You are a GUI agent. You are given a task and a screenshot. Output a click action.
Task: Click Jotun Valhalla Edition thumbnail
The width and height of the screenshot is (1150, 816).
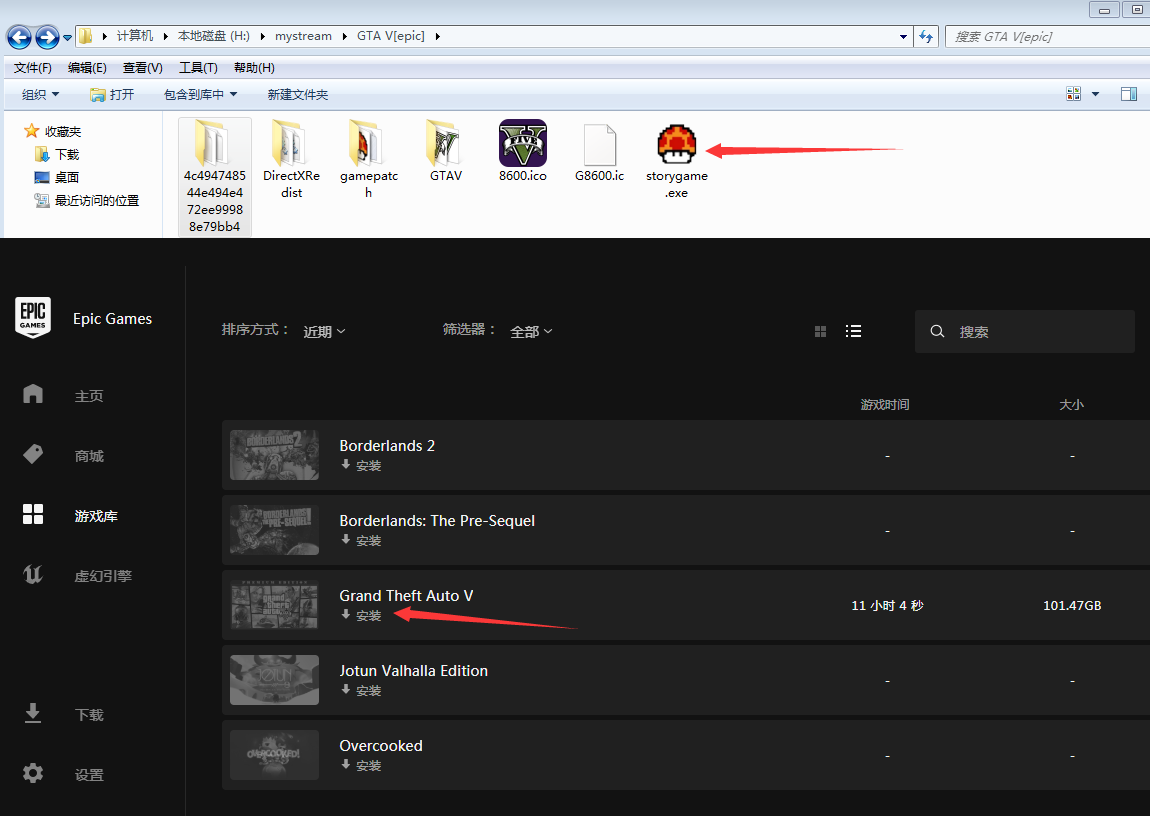(x=274, y=680)
